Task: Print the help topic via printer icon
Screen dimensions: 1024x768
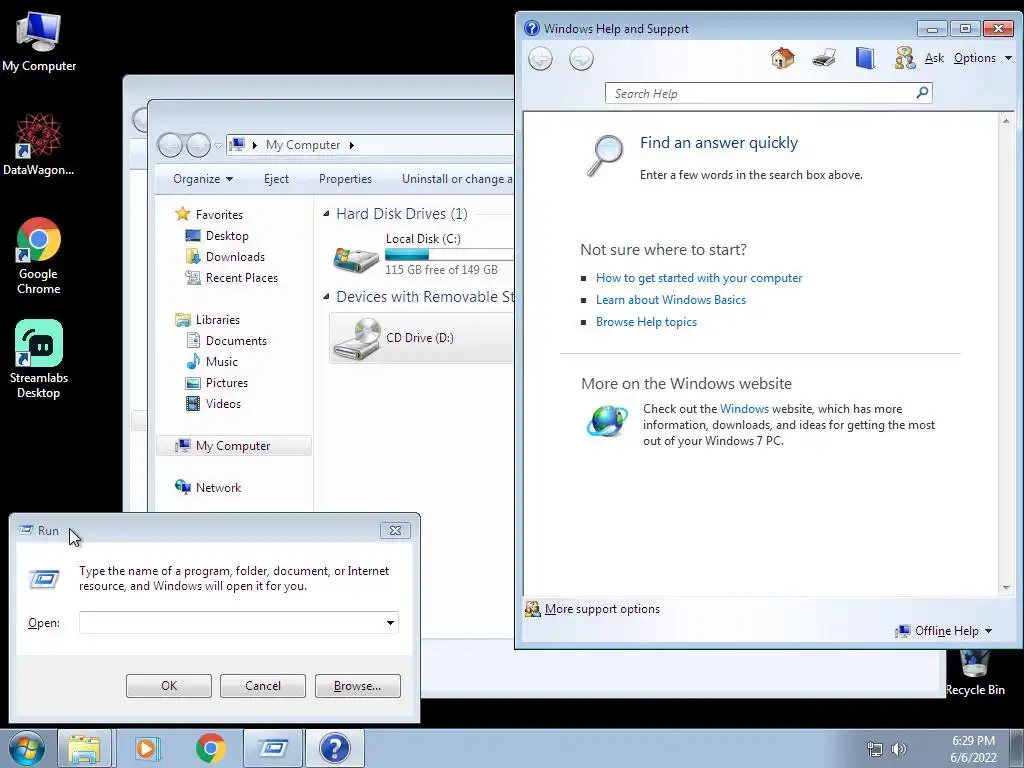Action: (824, 59)
